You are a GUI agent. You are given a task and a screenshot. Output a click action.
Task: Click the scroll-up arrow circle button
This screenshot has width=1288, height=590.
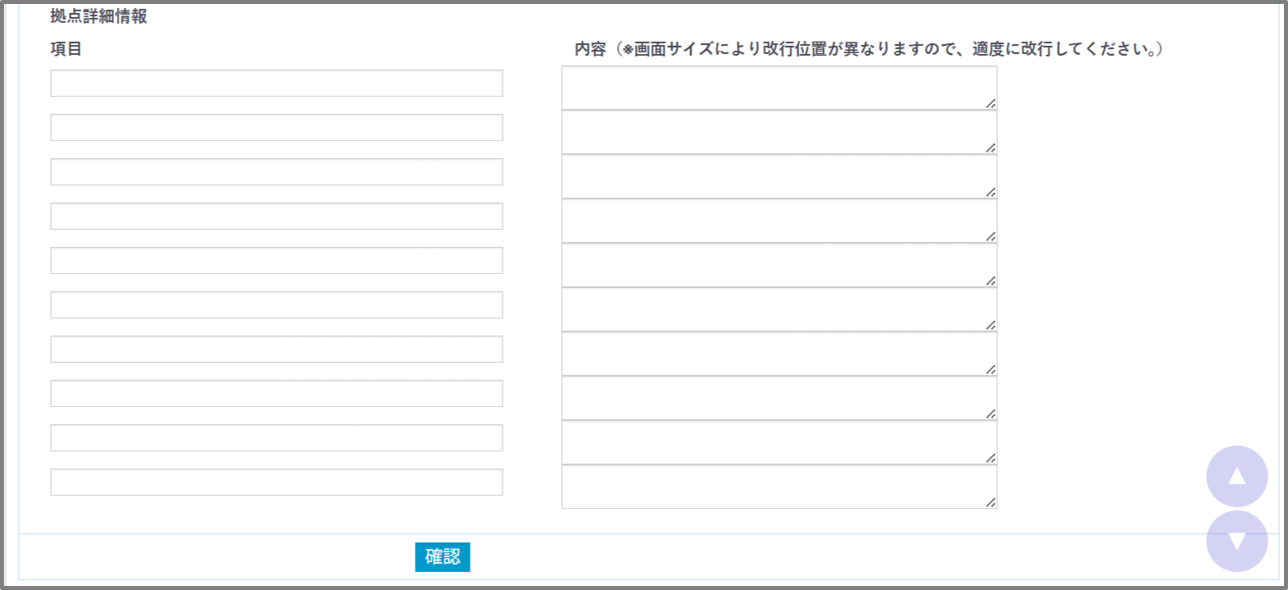pos(1237,476)
